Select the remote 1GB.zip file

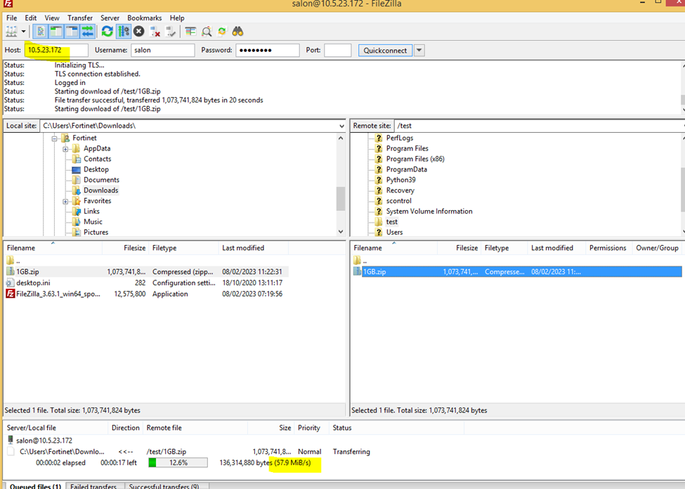(x=517, y=272)
